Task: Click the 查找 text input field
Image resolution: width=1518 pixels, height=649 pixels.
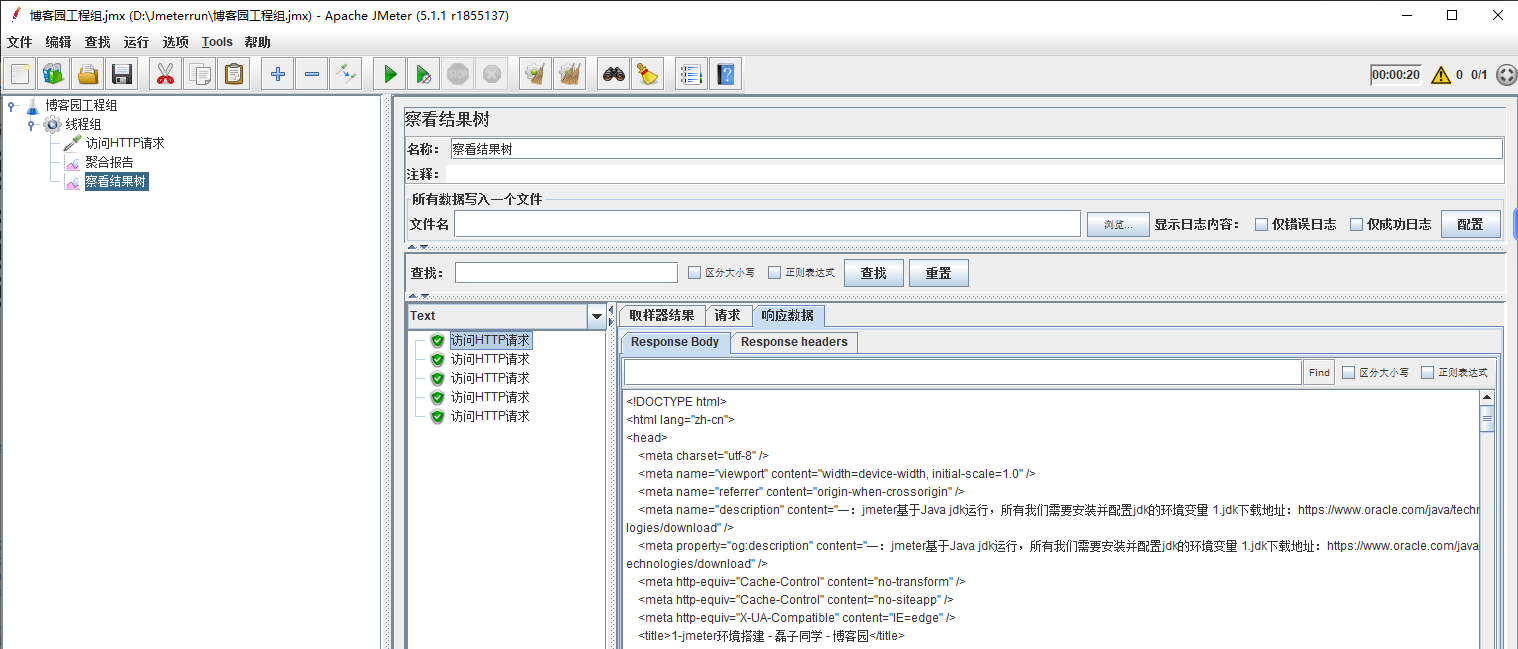Action: (x=566, y=273)
